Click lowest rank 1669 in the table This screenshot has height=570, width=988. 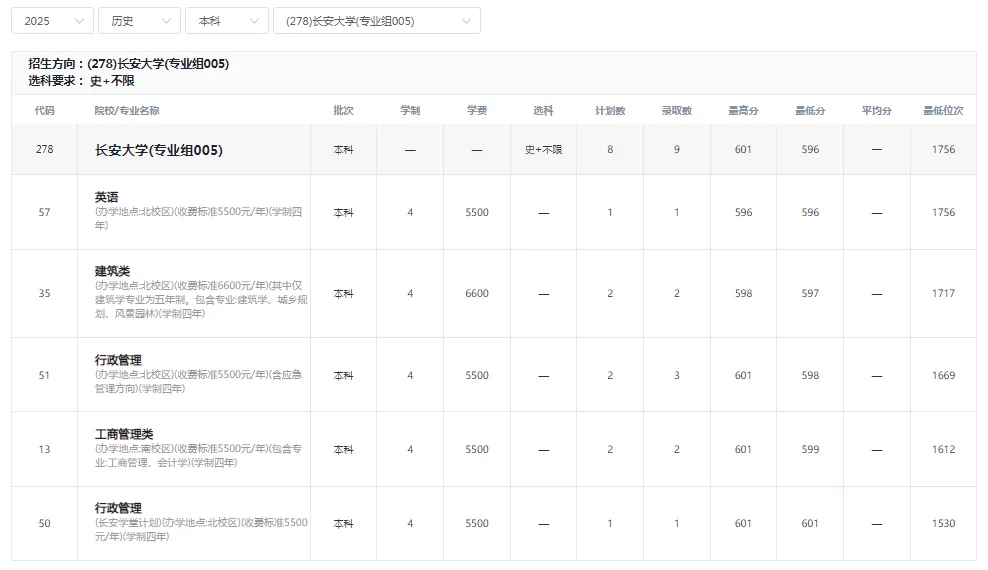point(943,375)
